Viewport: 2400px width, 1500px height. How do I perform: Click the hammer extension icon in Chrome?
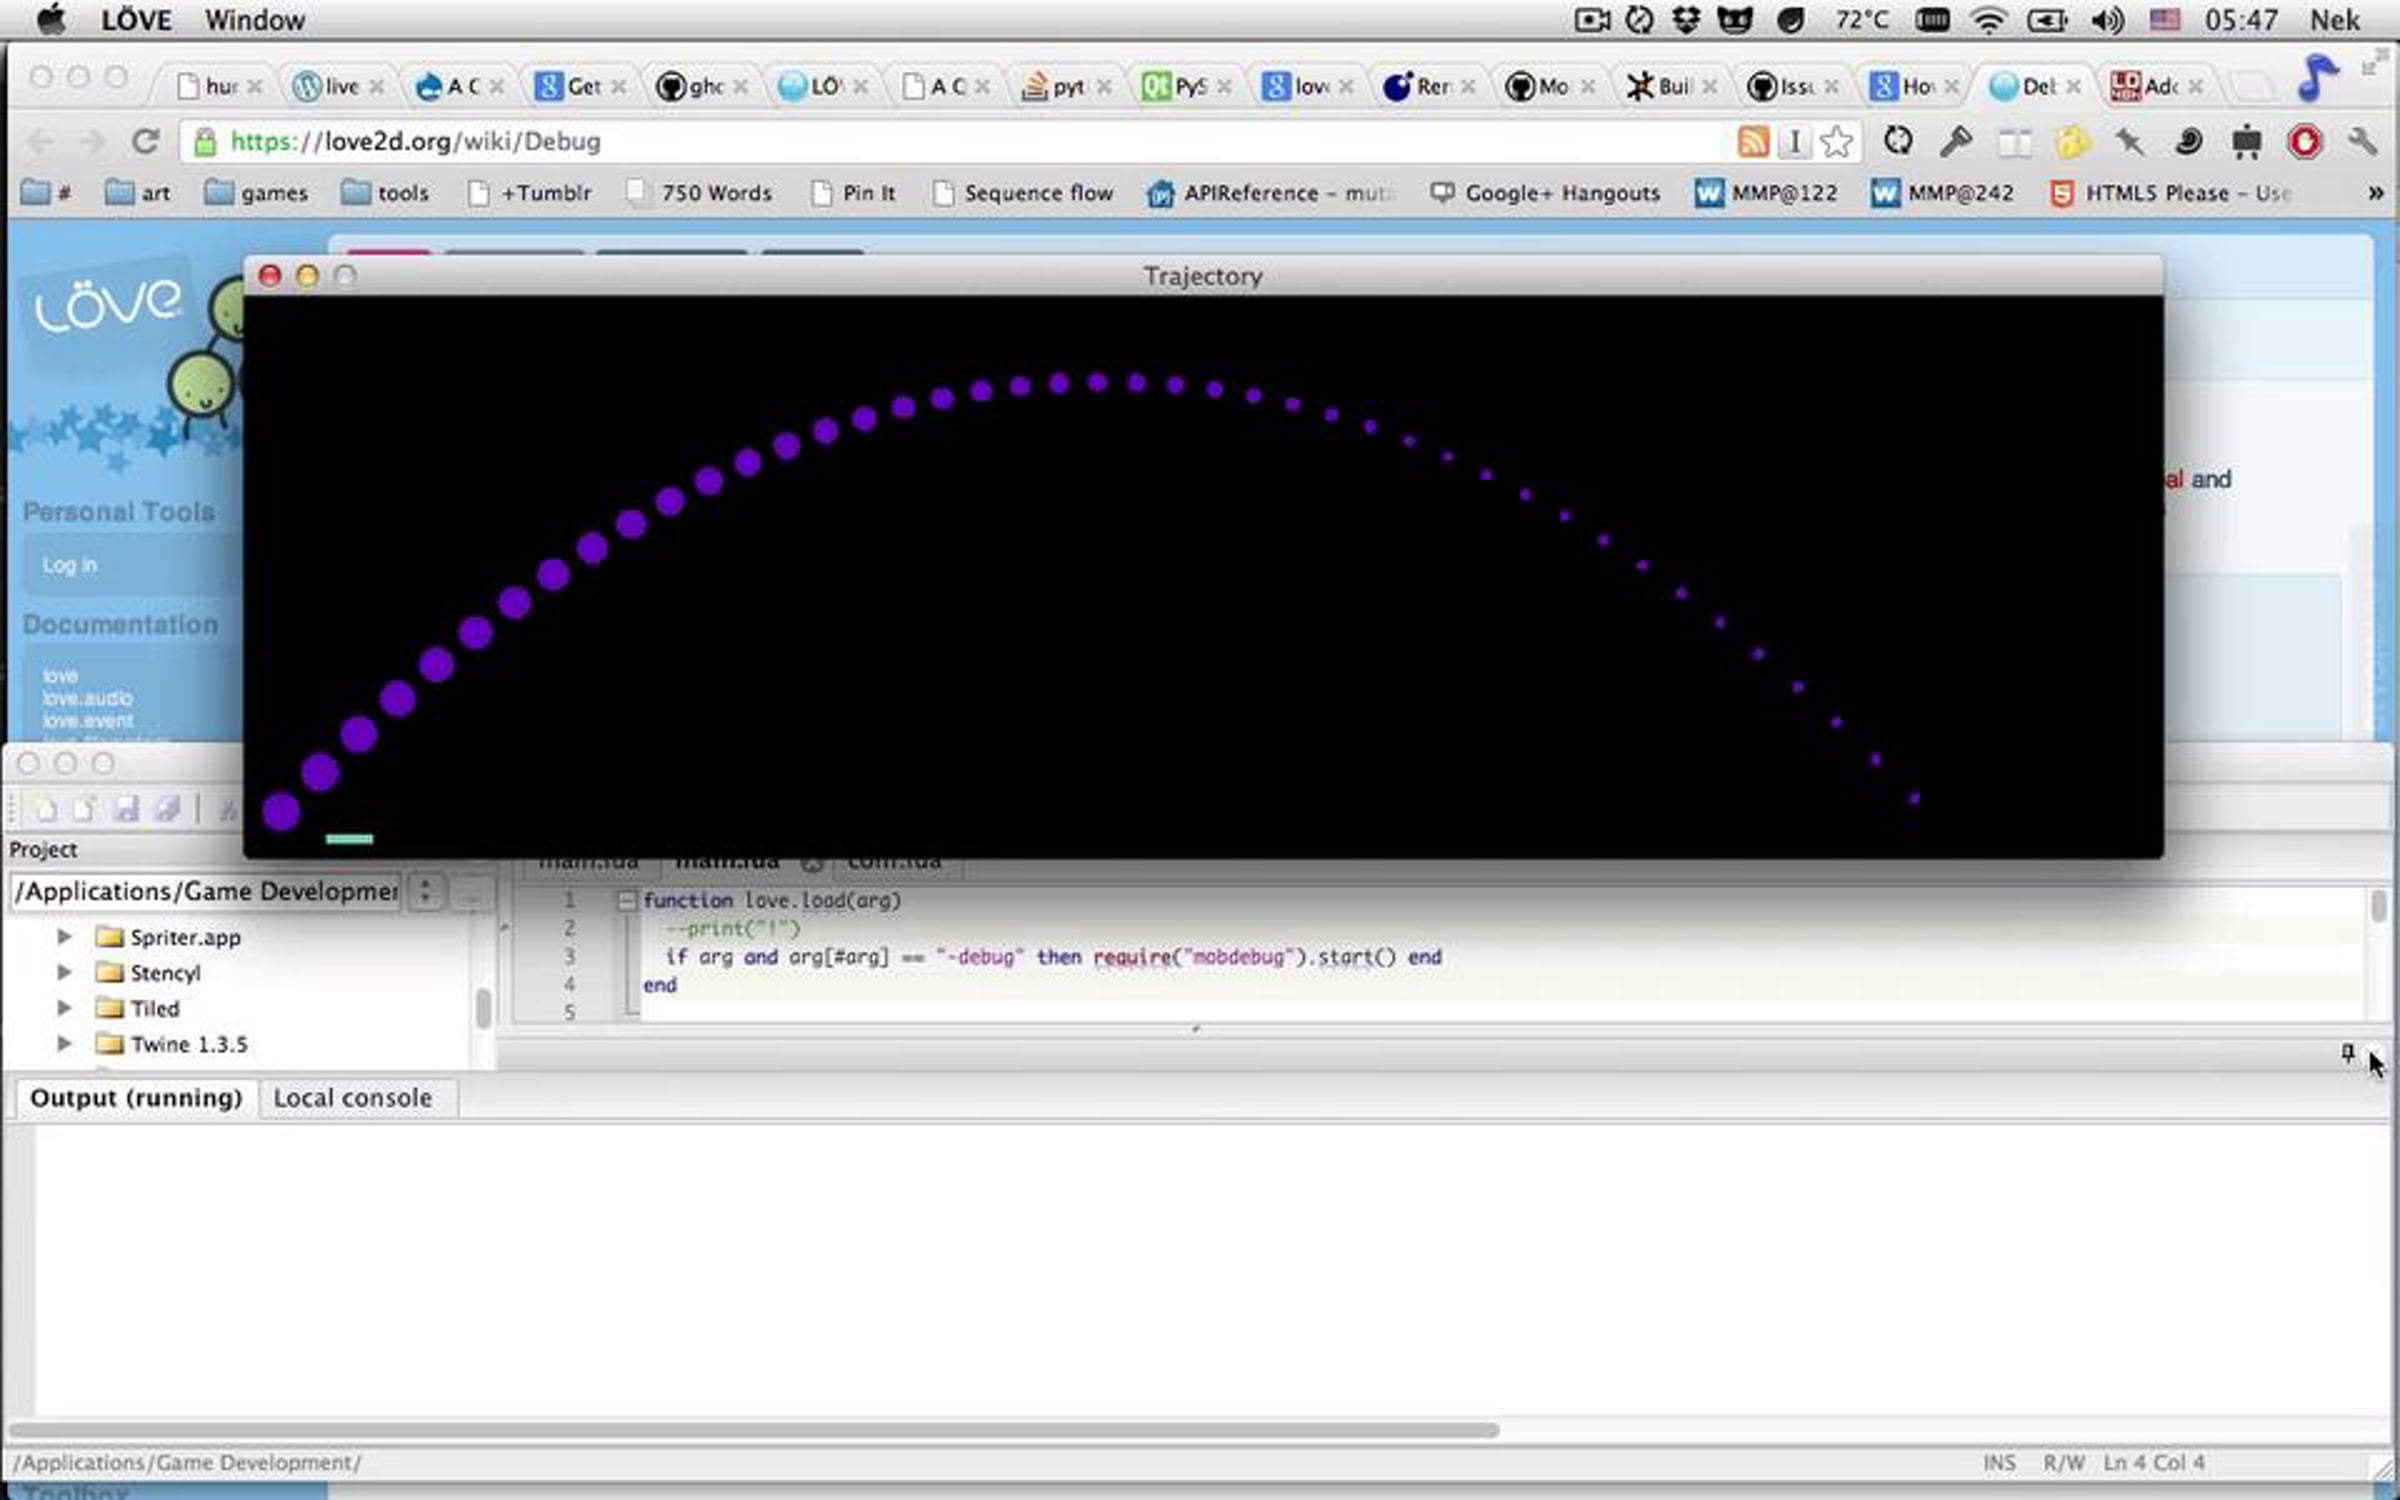[1955, 141]
